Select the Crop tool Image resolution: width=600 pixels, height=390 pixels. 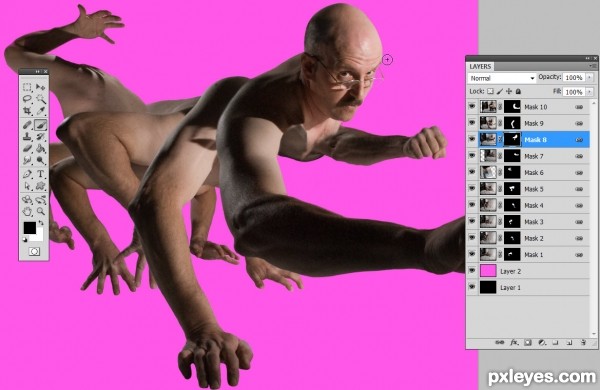click(x=27, y=111)
